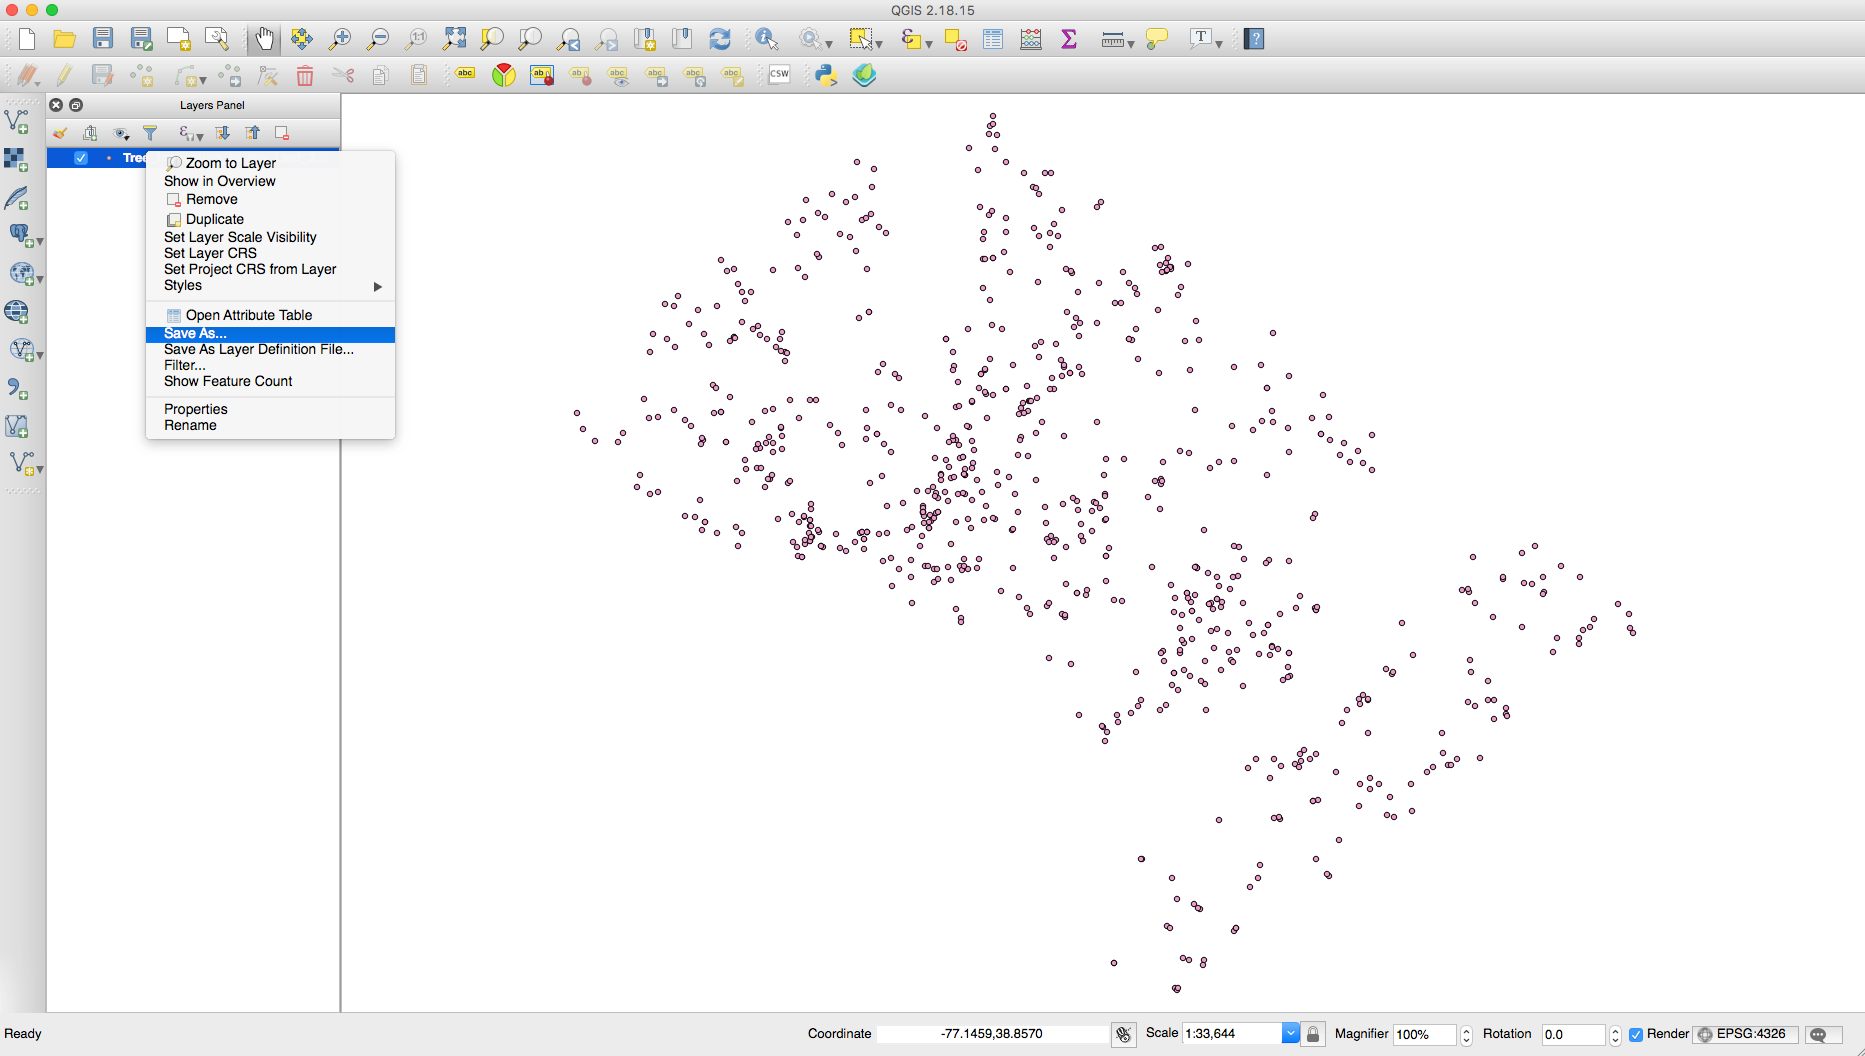Toggle the Render checkbox in status bar
1865x1056 pixels.
coord(1636,1034)
